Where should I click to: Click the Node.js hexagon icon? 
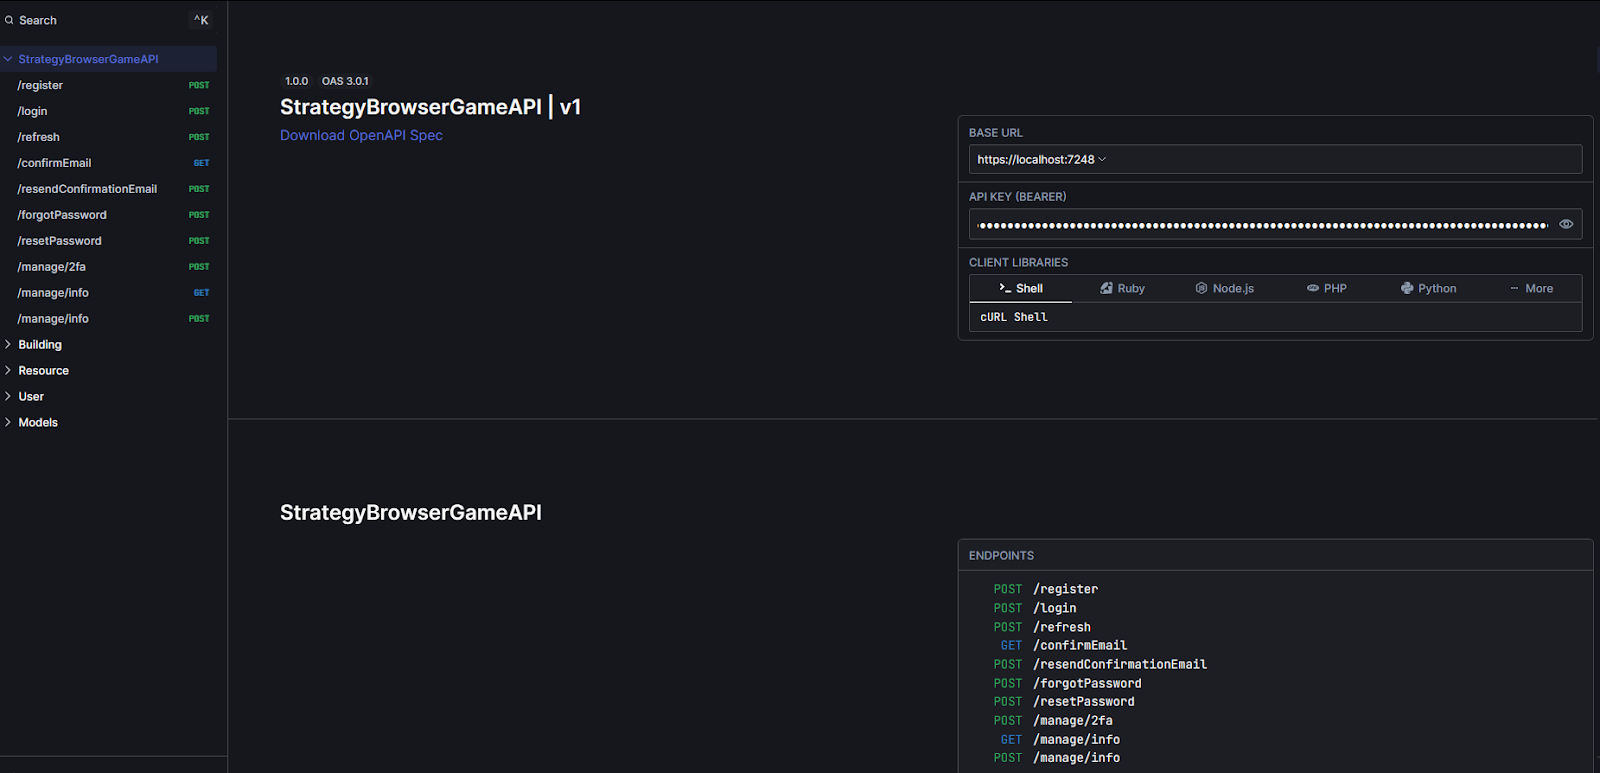[x=1201, y=288]
